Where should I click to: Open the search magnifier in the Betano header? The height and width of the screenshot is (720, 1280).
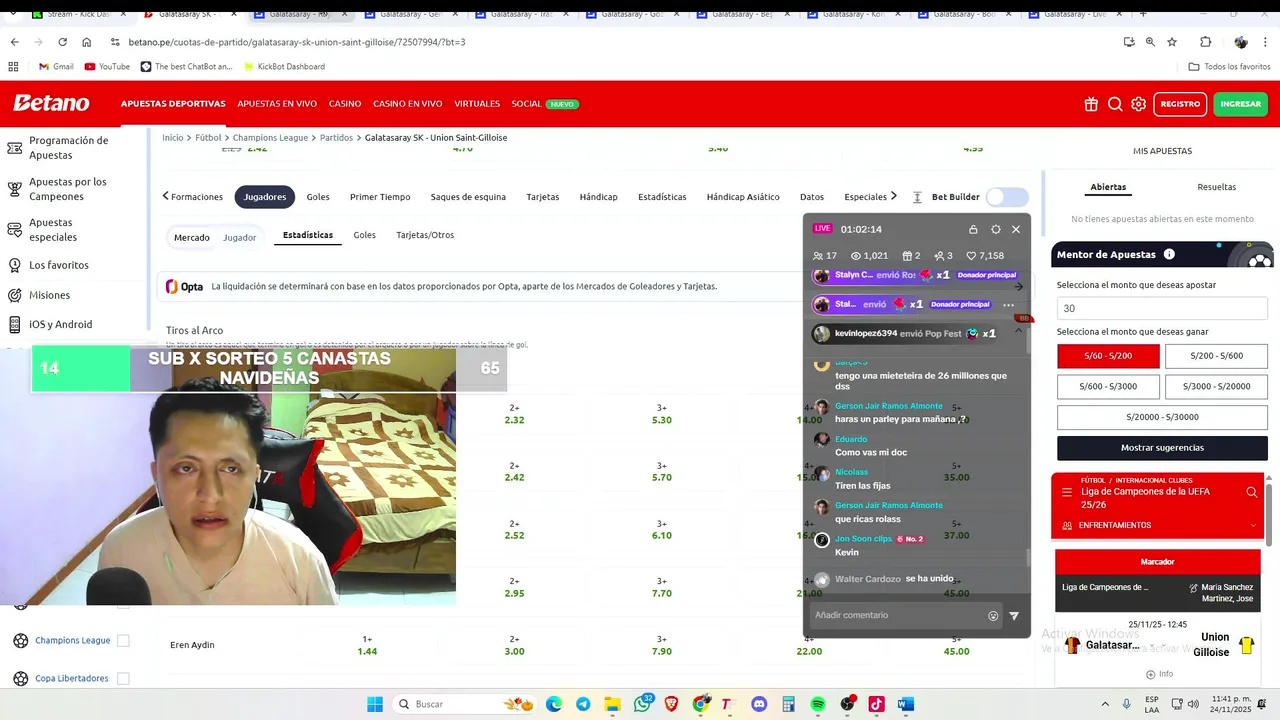pyautogui.click(x=1115, y=104)
